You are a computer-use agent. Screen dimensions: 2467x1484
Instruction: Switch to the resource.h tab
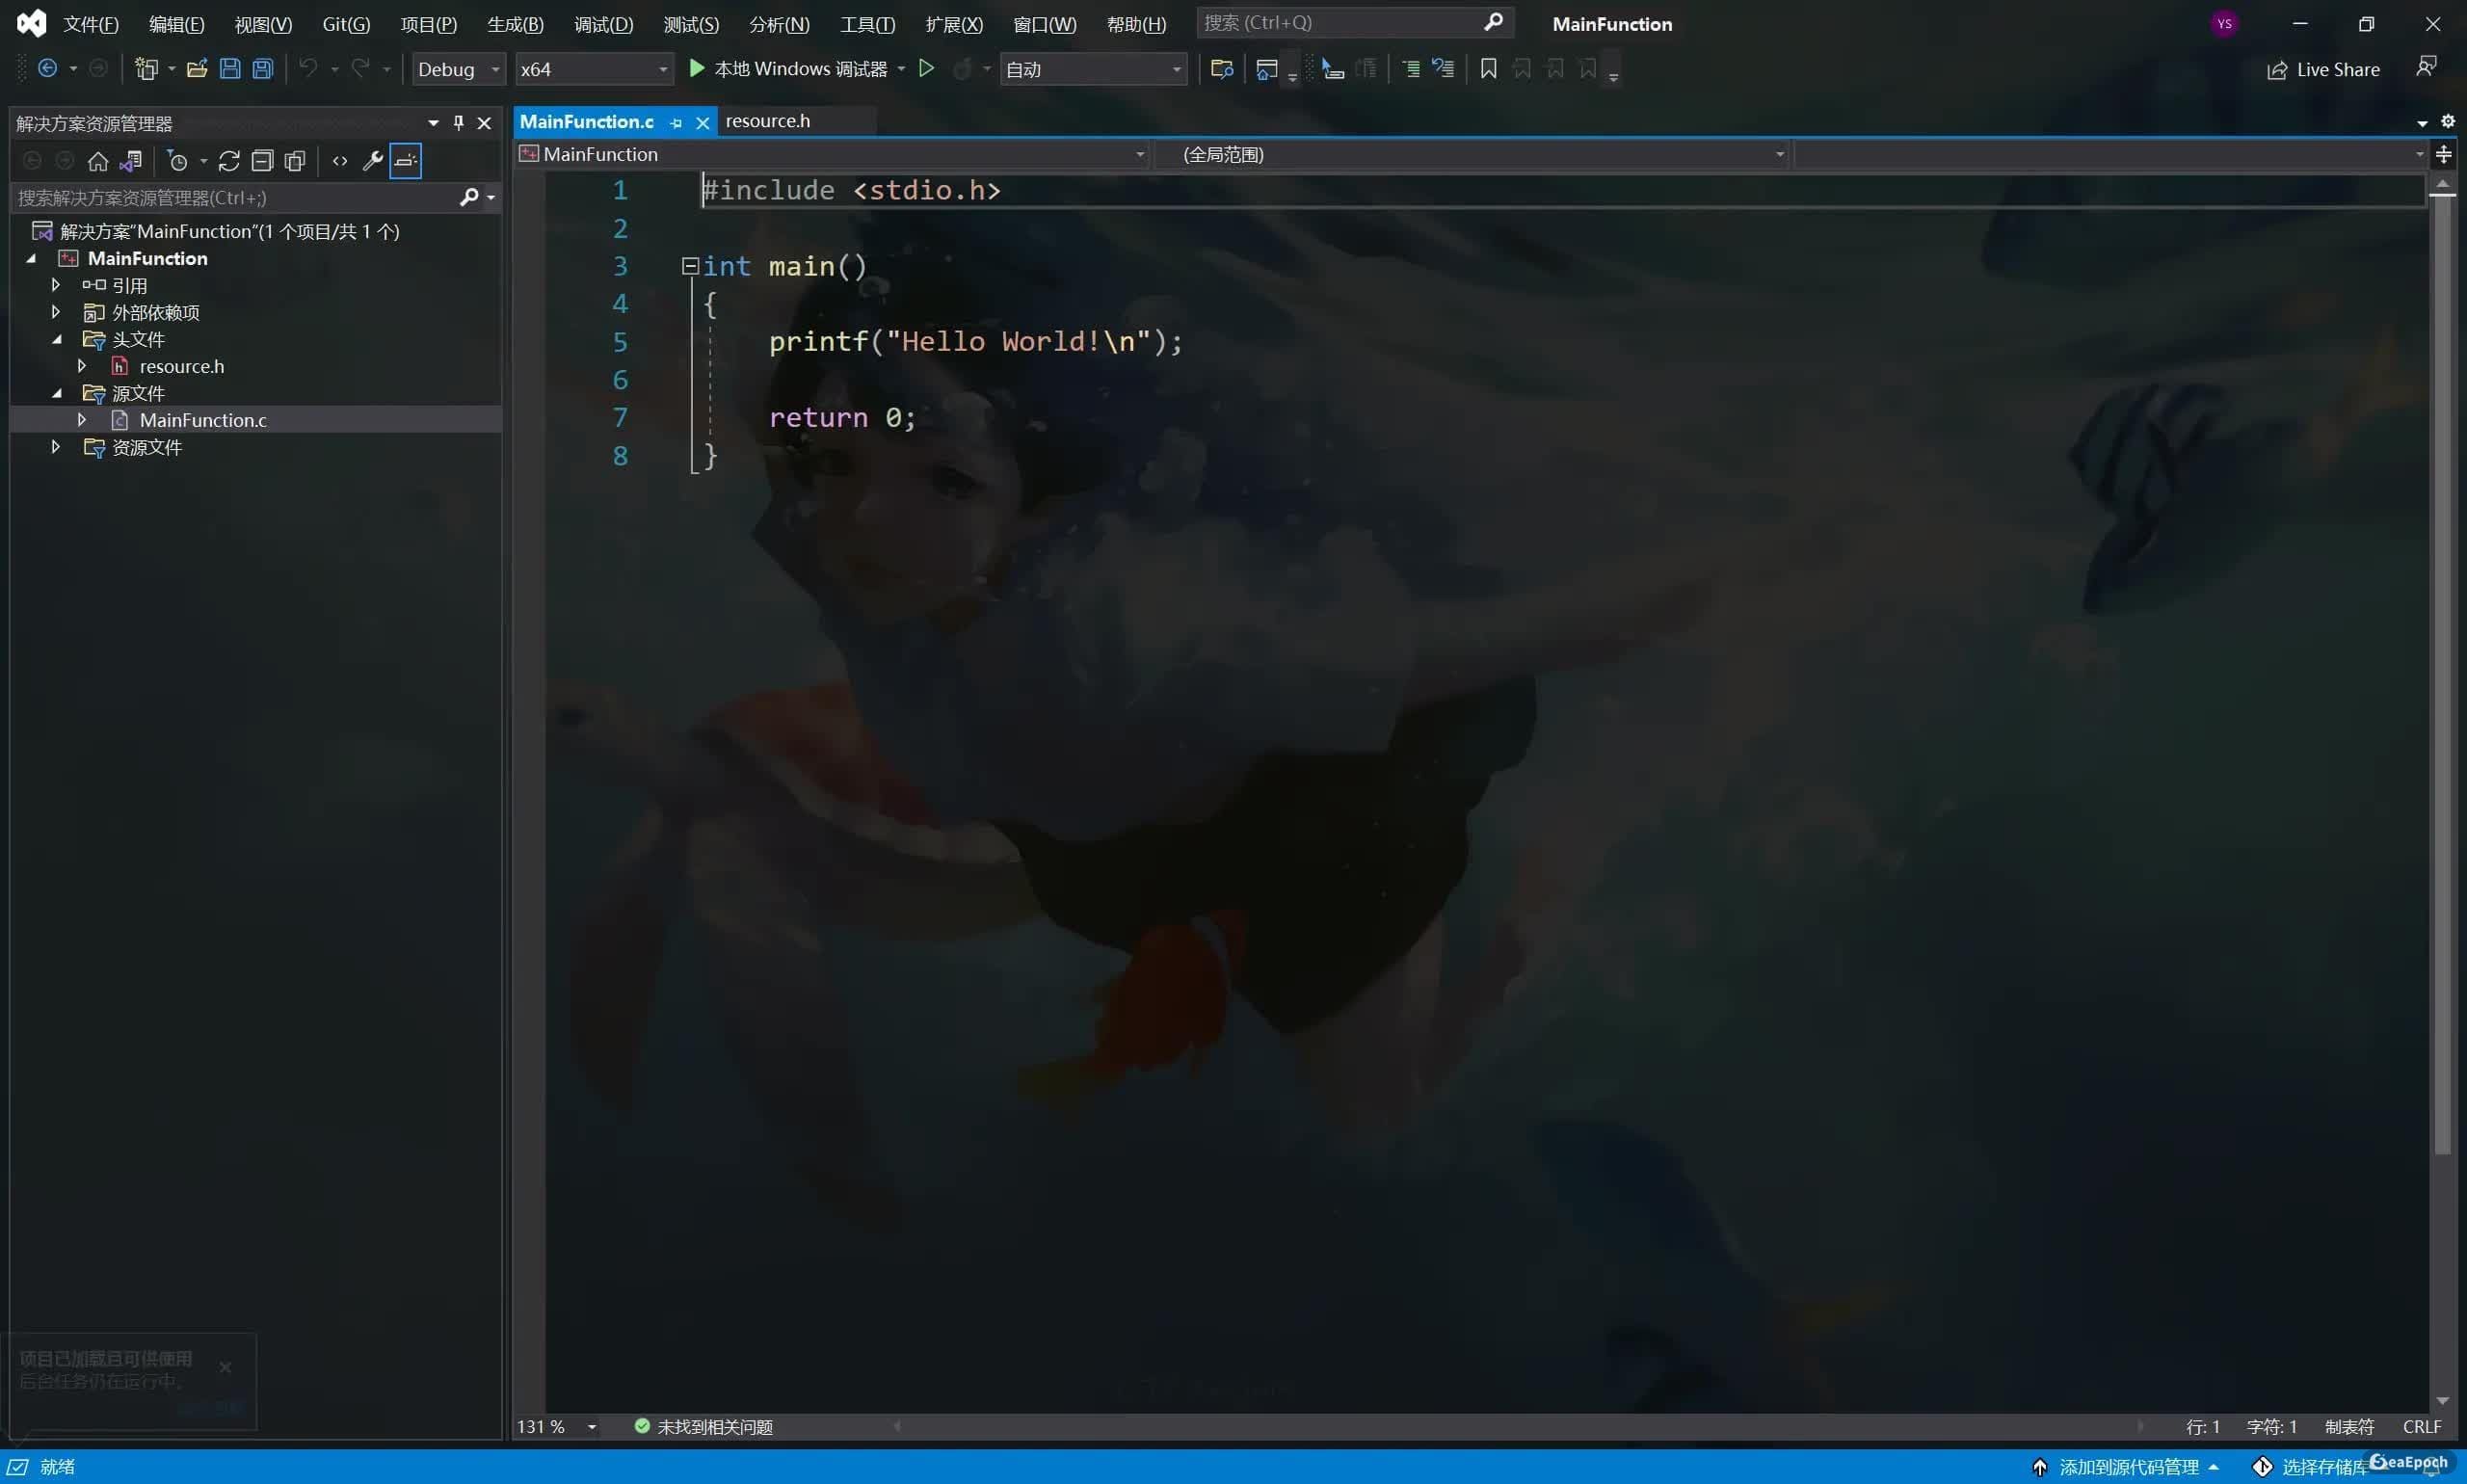[767, 121]
